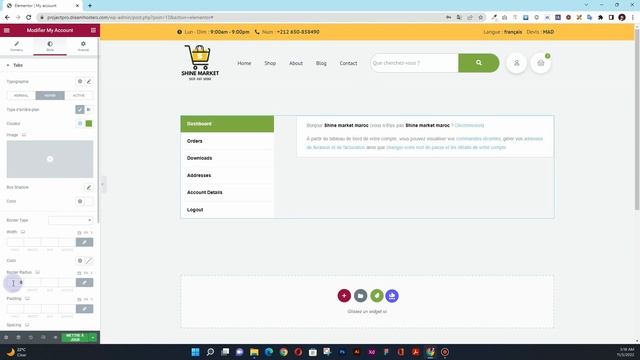
Task: Add a template with folder icon
Action: pyautogui.click(x=360, y=296)
